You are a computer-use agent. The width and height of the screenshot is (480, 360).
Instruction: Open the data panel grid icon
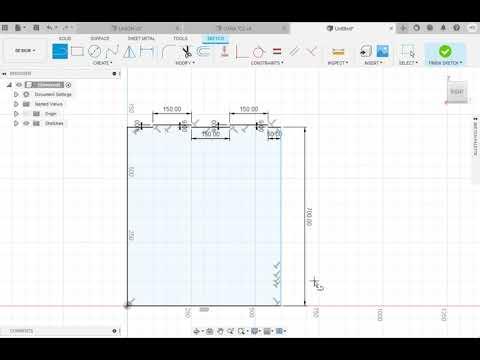5,28
